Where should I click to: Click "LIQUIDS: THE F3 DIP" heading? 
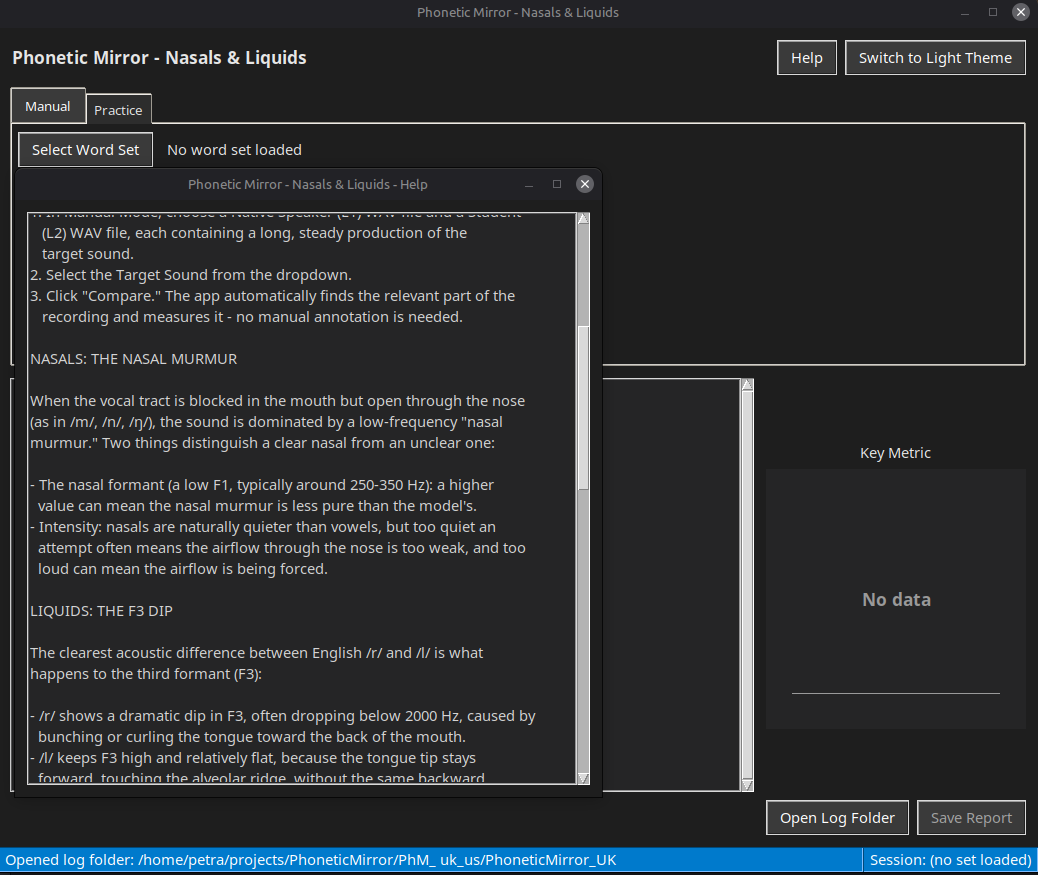101,611
